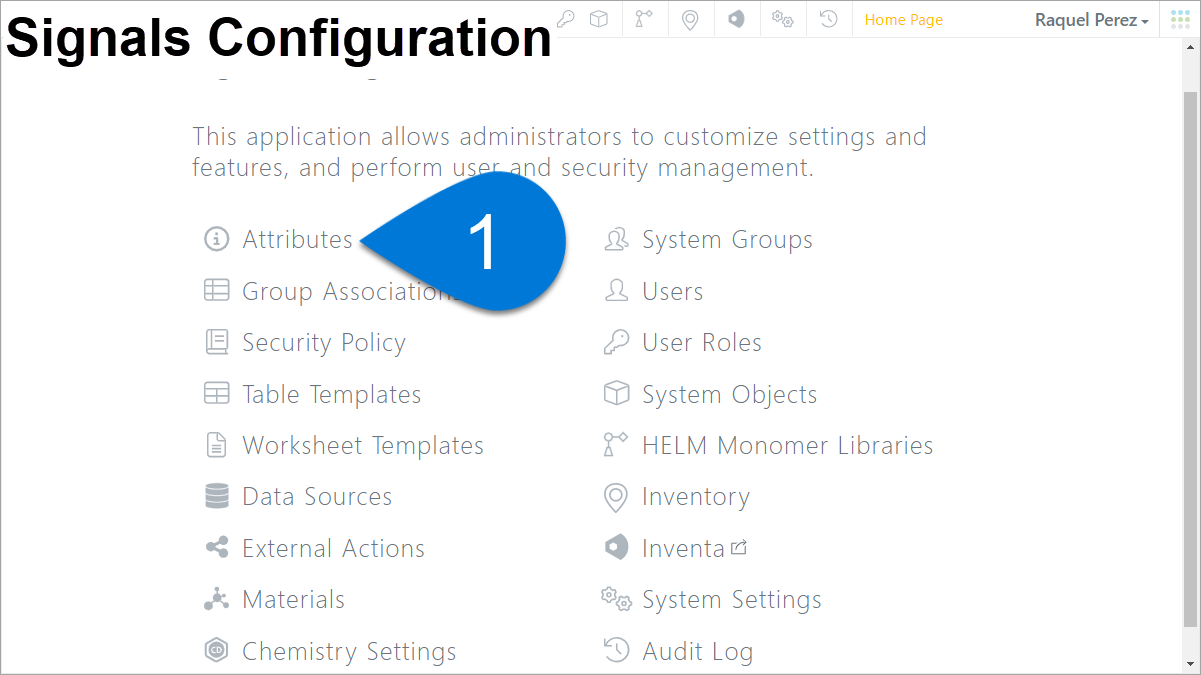The width and height of the screenshot is (1201, 675).
Task: Open Worksheet Templates in the list
Action: [363, 446]
